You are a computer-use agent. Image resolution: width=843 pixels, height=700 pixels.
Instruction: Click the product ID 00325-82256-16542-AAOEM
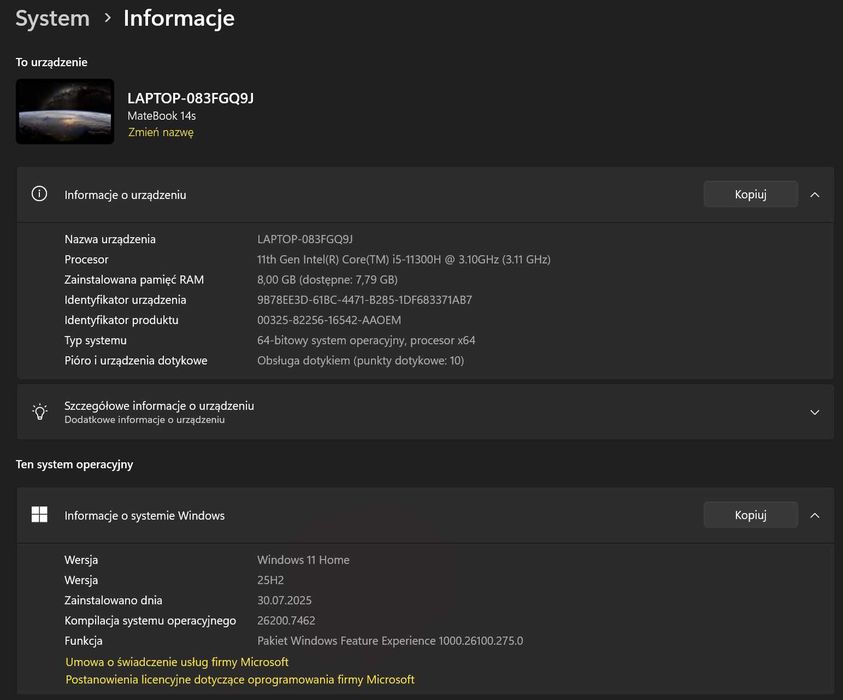(329, 320)
